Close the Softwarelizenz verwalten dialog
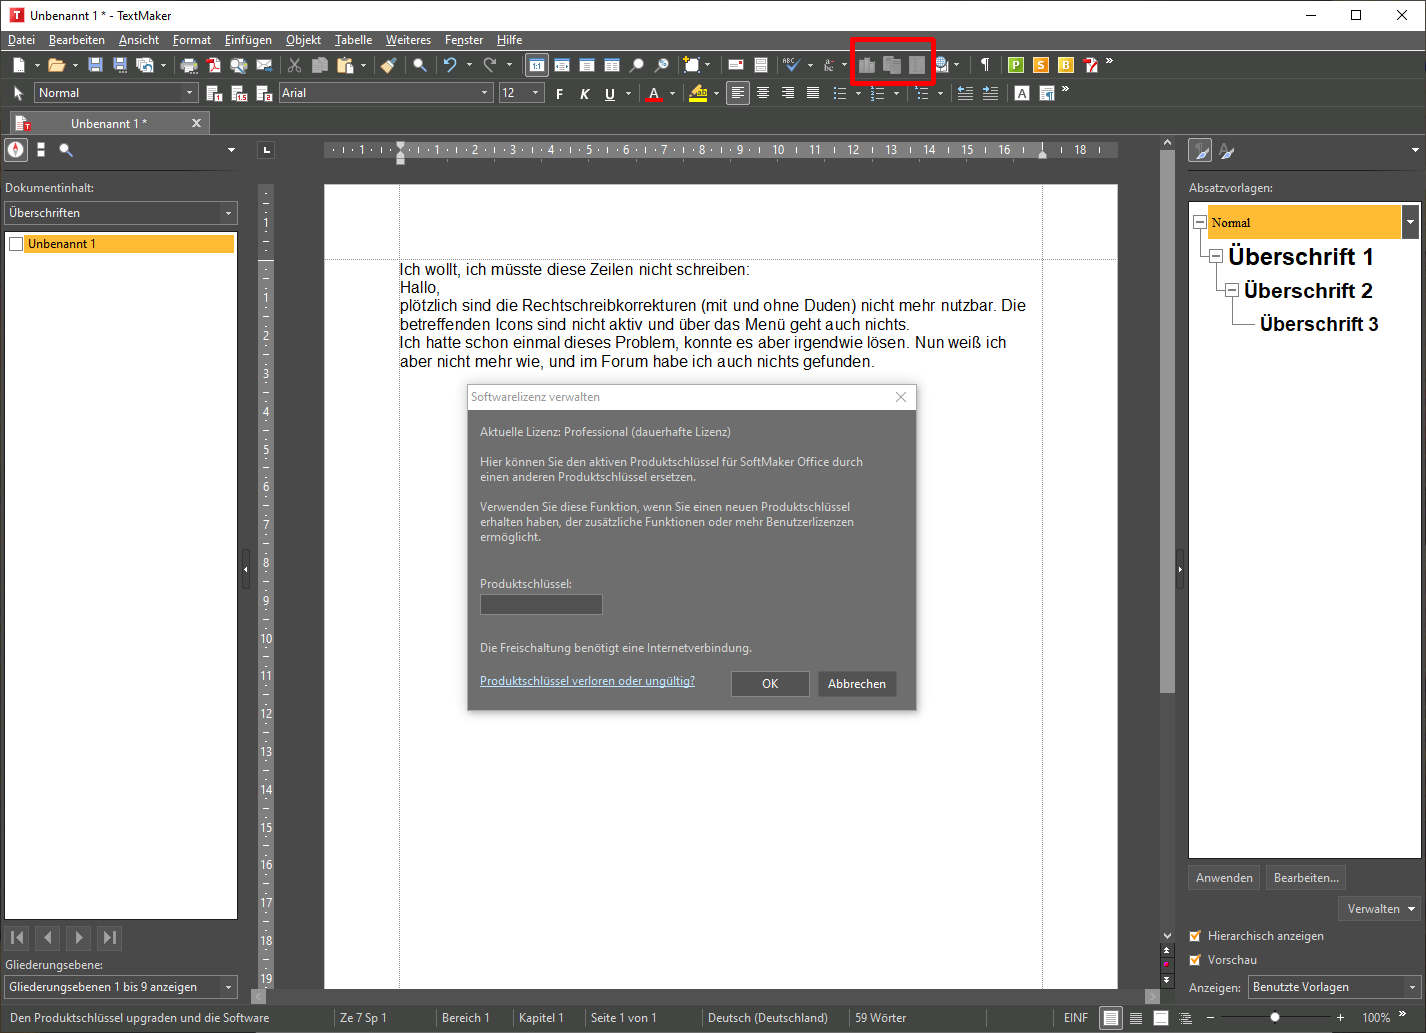Screen dimensions: 1426x1033 coord(901,397)
